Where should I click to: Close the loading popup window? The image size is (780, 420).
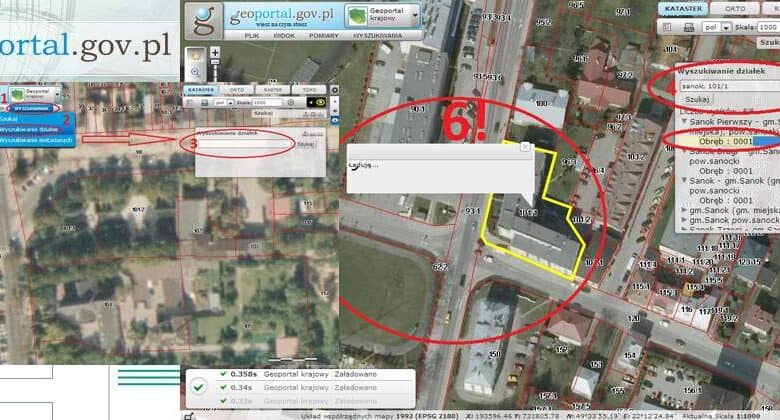click(x=523, y=147)
